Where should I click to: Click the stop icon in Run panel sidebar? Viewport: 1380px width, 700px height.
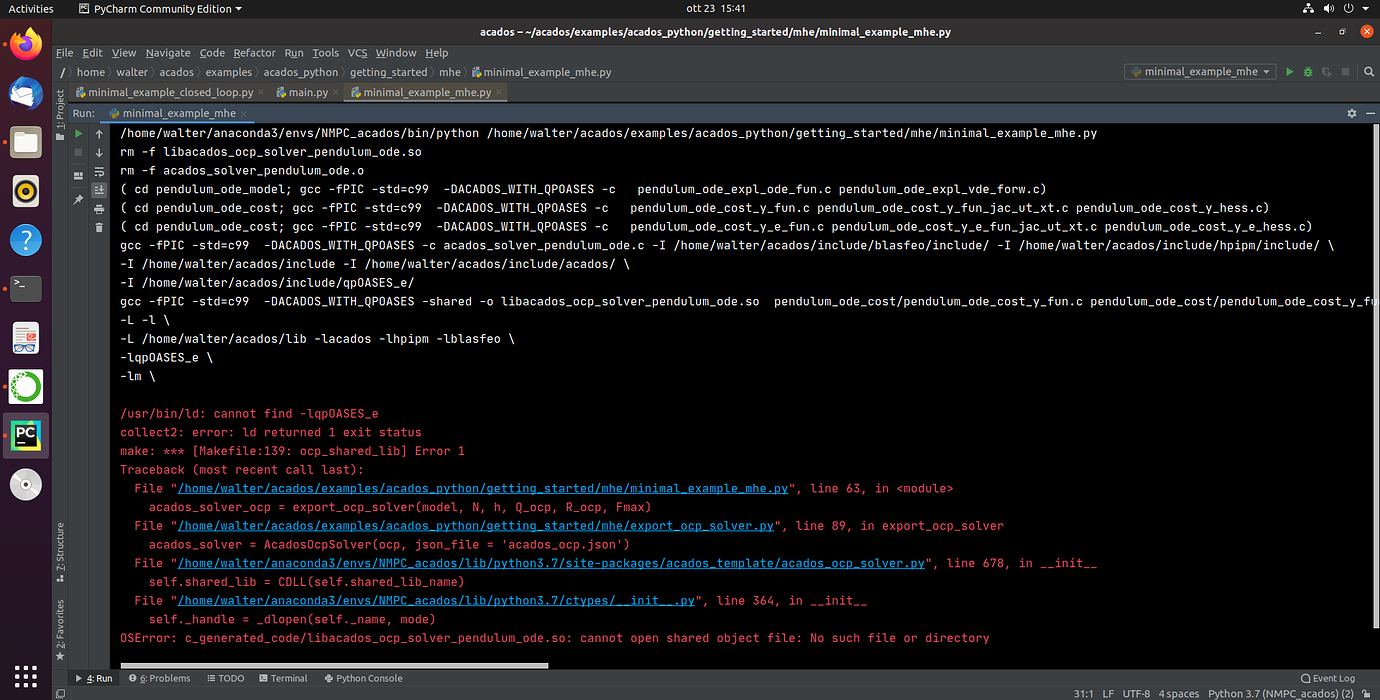pyautogui.click(x=79, y=152)
